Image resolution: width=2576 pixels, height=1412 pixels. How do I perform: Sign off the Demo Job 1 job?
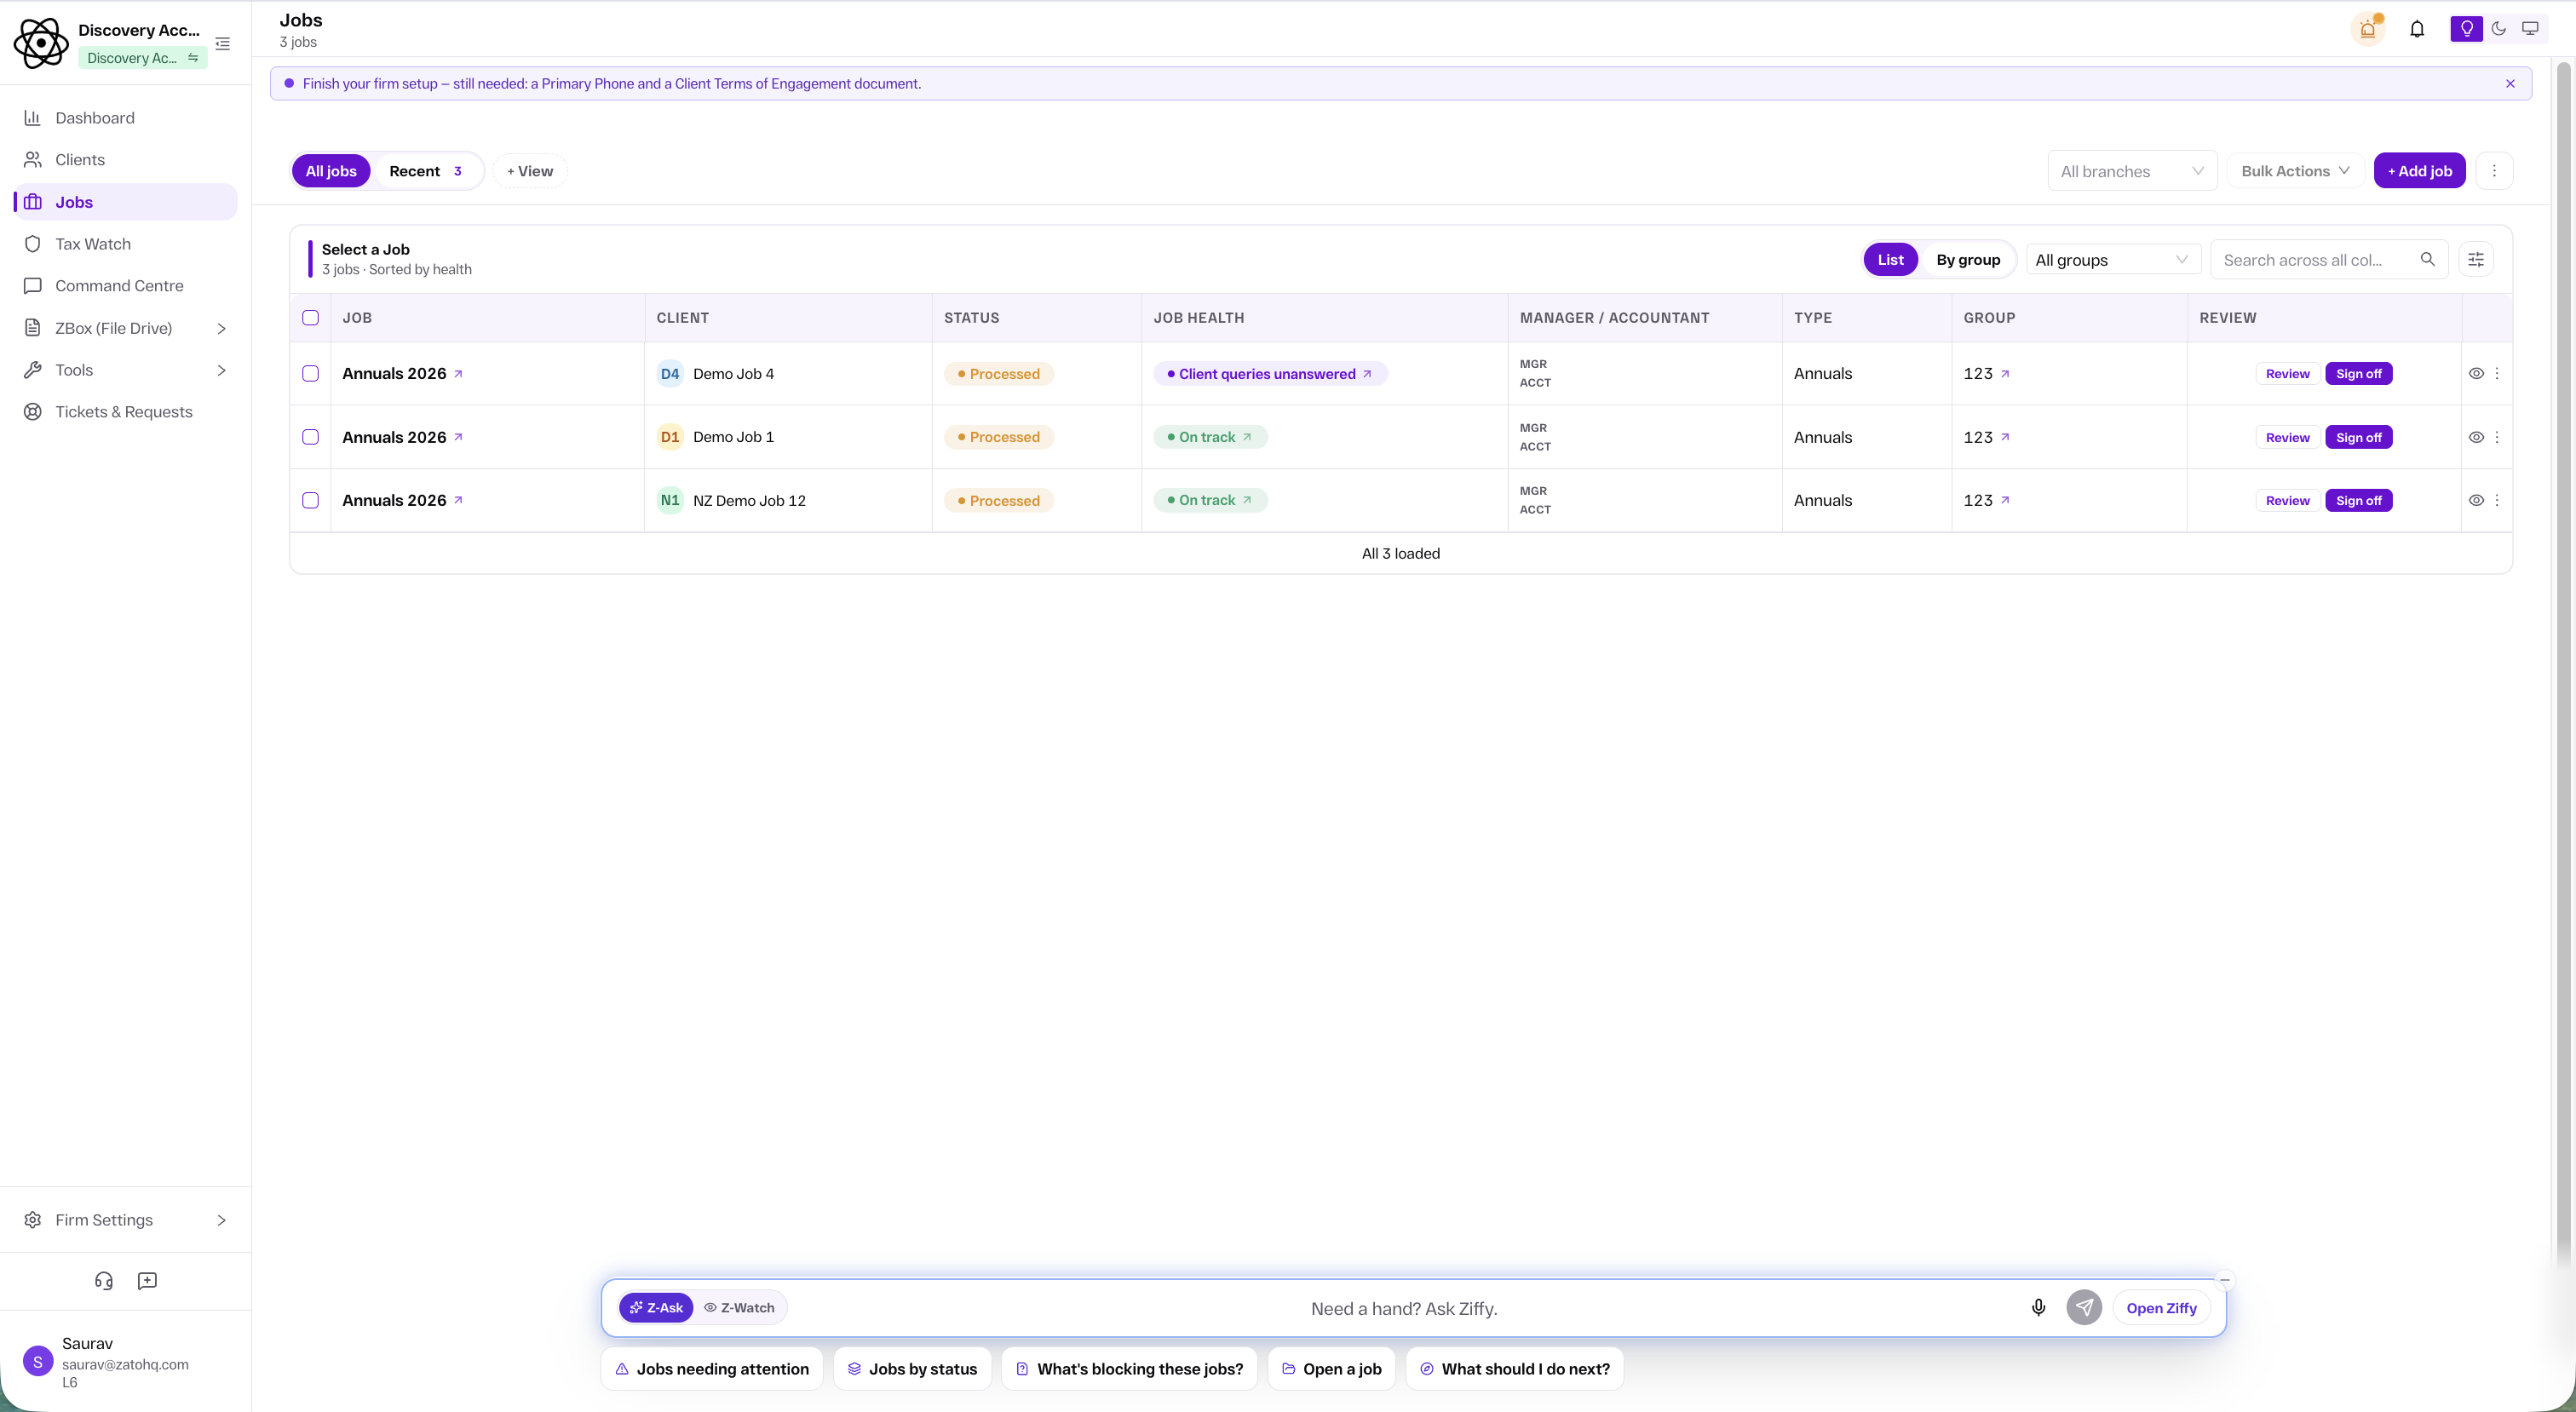[x=2358, y=437]
